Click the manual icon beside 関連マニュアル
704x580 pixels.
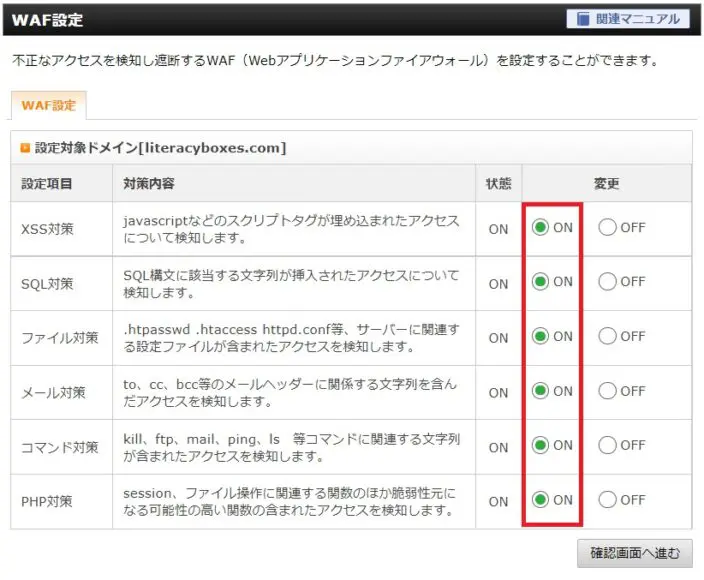click(581, 19)
